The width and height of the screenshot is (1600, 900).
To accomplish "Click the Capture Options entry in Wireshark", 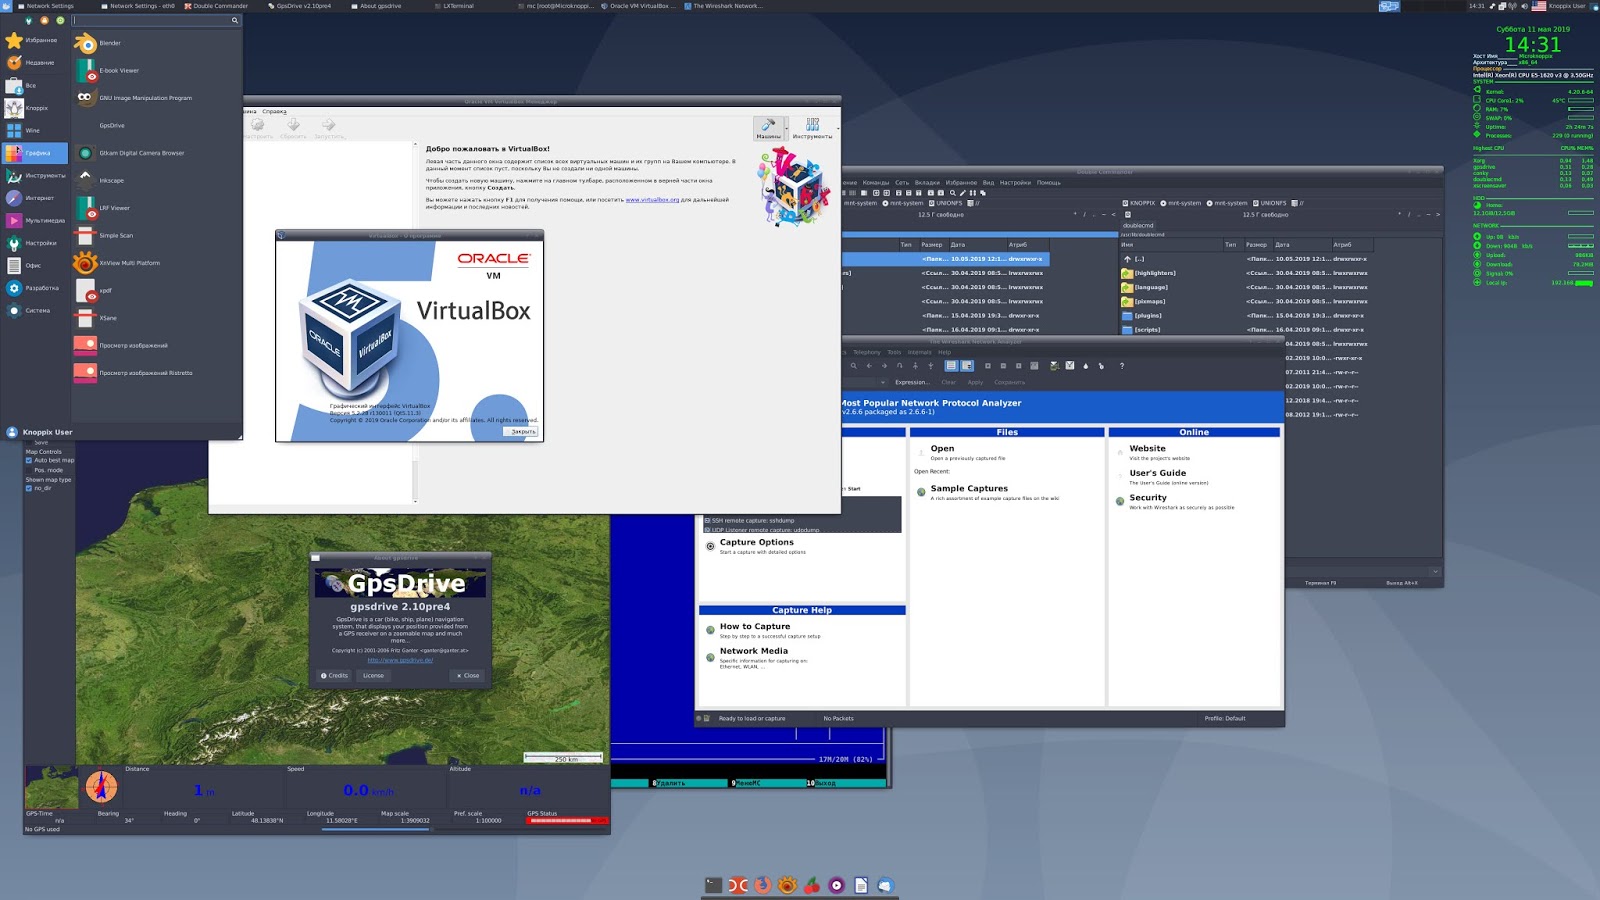I will pyautogui.click(x=756, y=543).
